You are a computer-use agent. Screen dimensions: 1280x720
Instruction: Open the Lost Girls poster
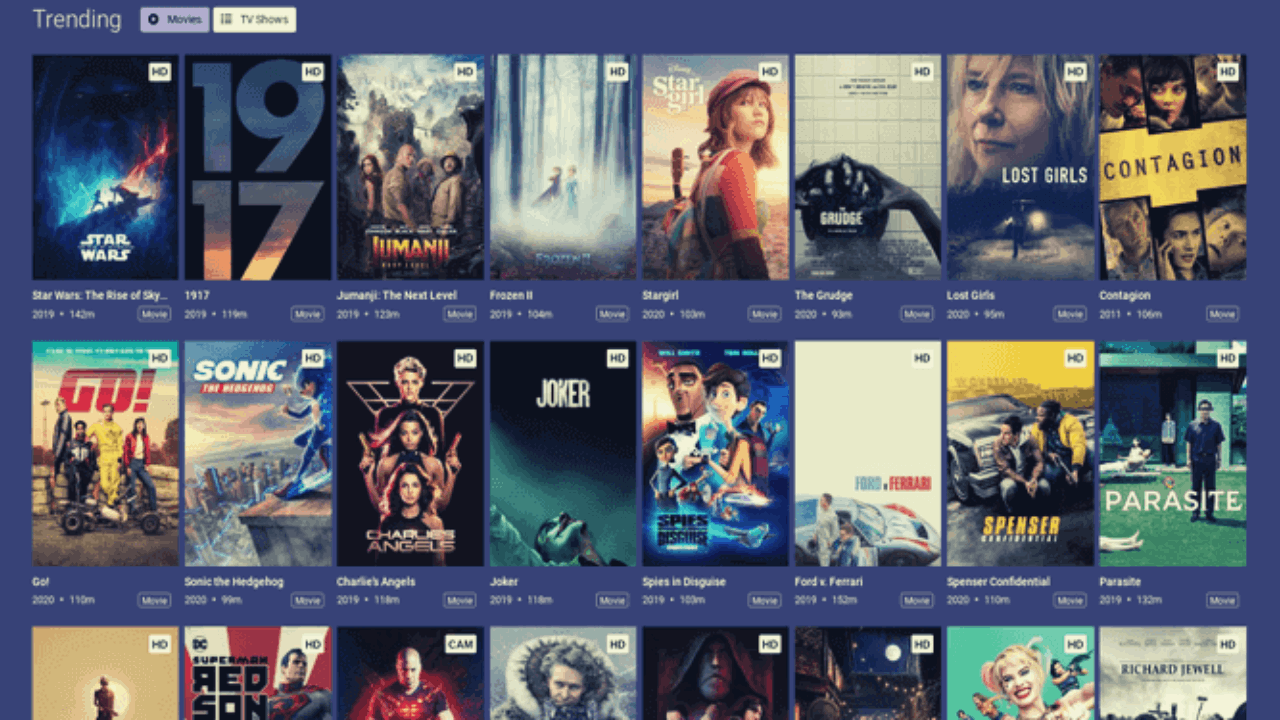pos(1020,167)
